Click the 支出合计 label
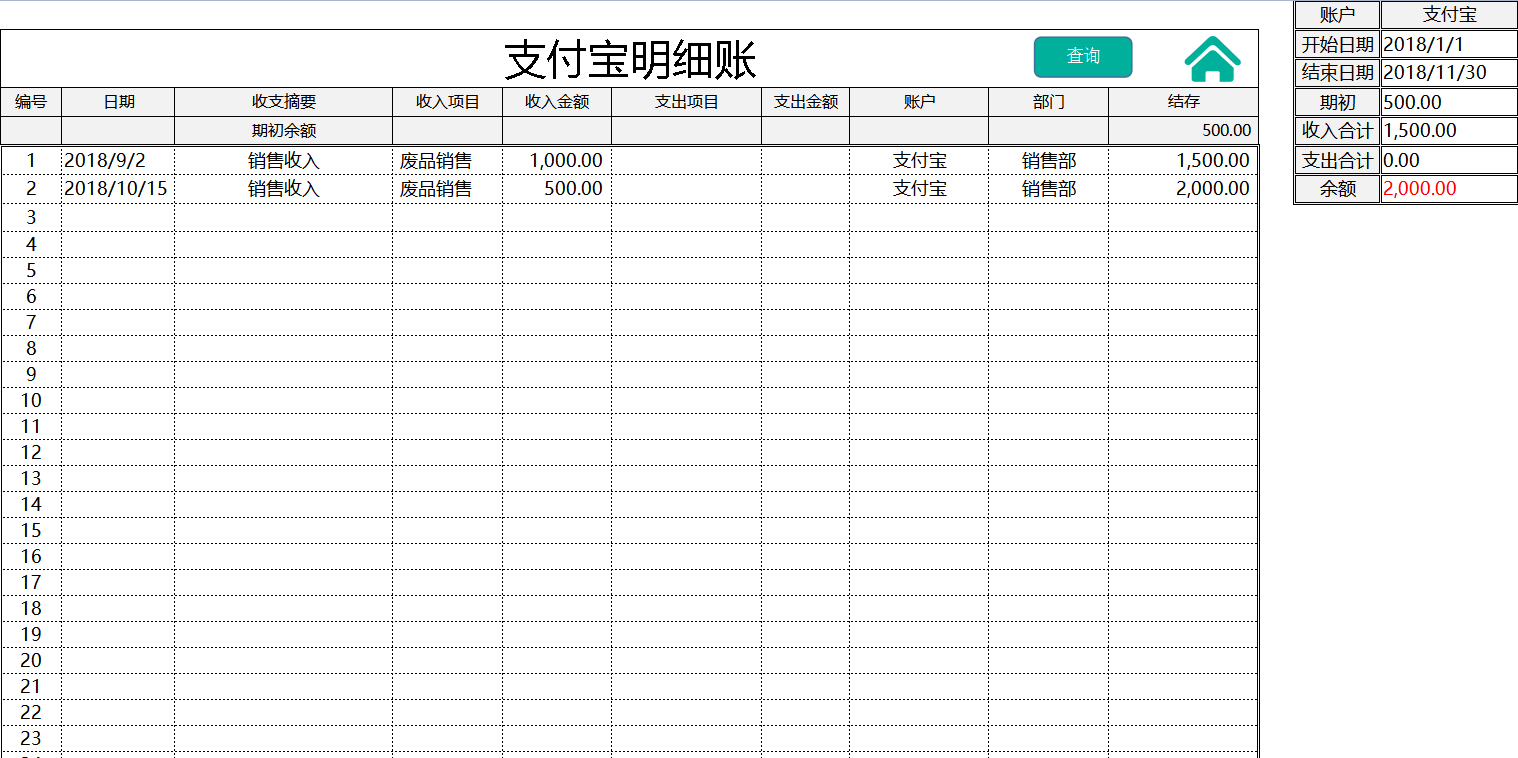This screenshot has width=1518, height=758. tap(1337, 160)
